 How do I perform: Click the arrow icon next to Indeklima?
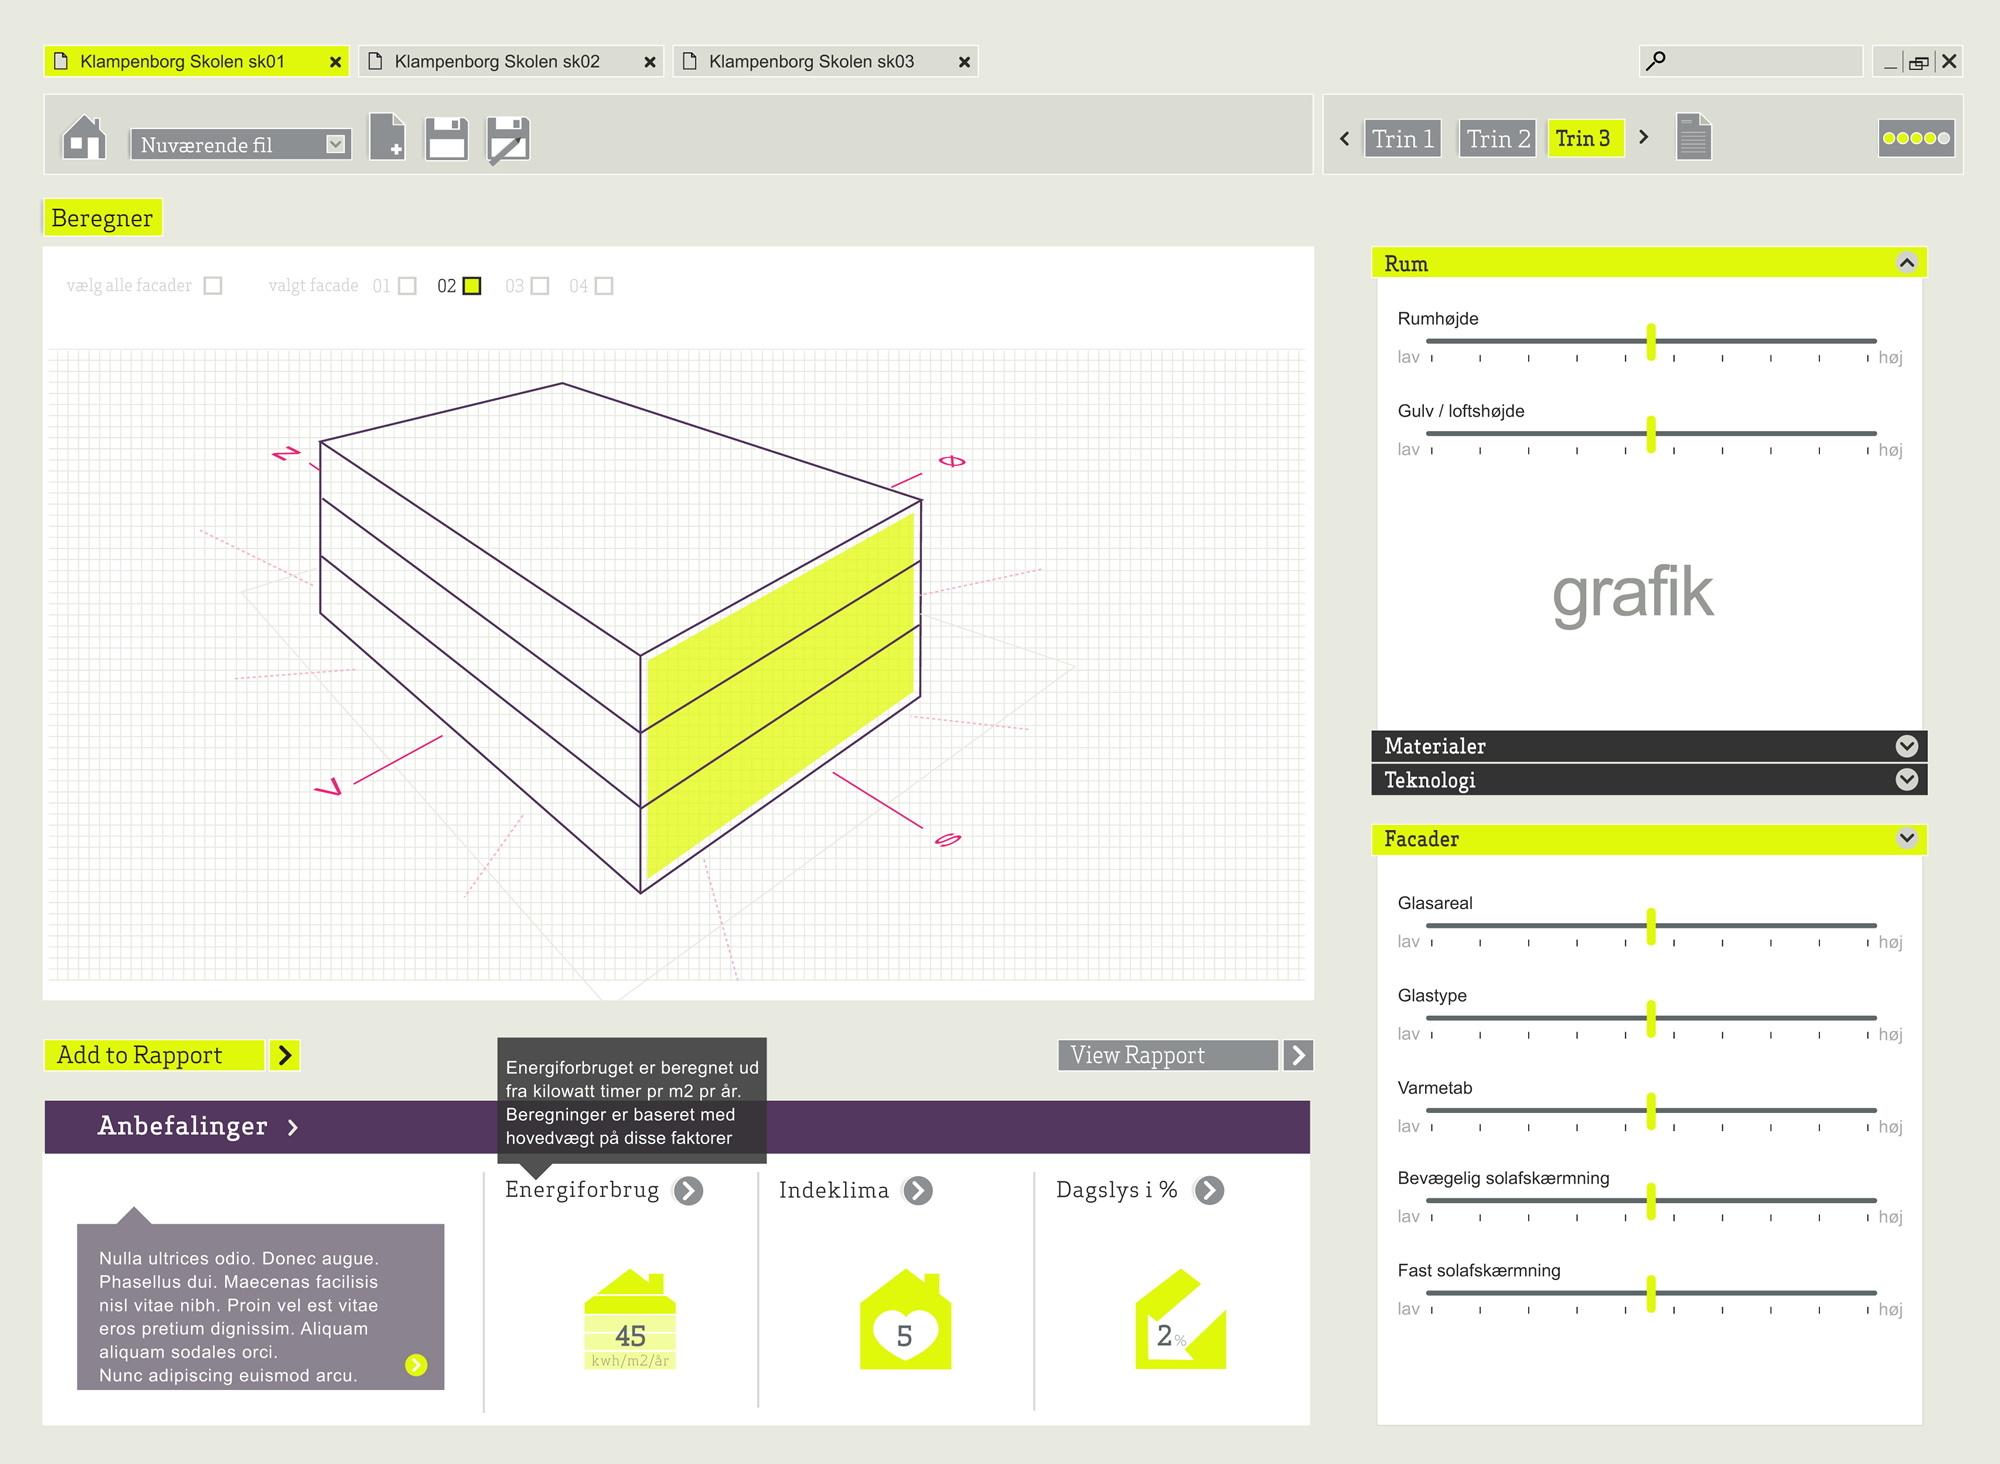(x=917, y=1190)
